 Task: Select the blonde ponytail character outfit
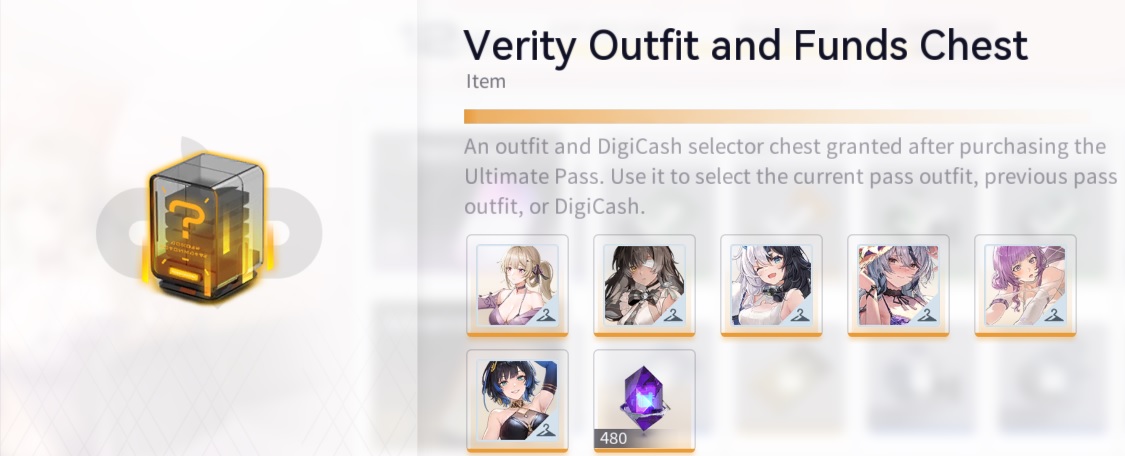517,285
